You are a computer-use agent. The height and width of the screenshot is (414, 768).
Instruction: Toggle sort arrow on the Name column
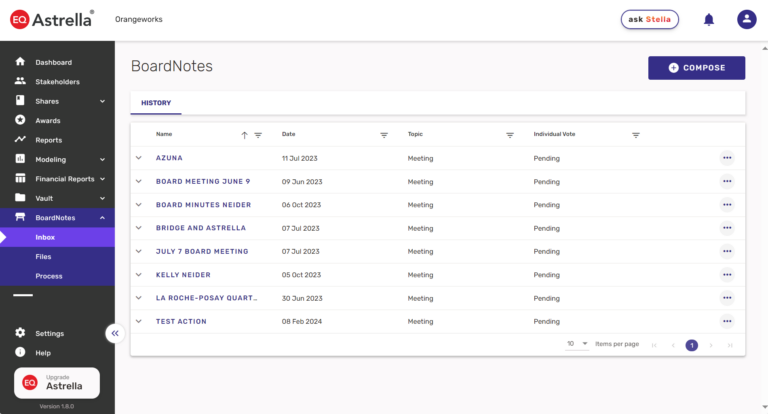coord(244,135)
